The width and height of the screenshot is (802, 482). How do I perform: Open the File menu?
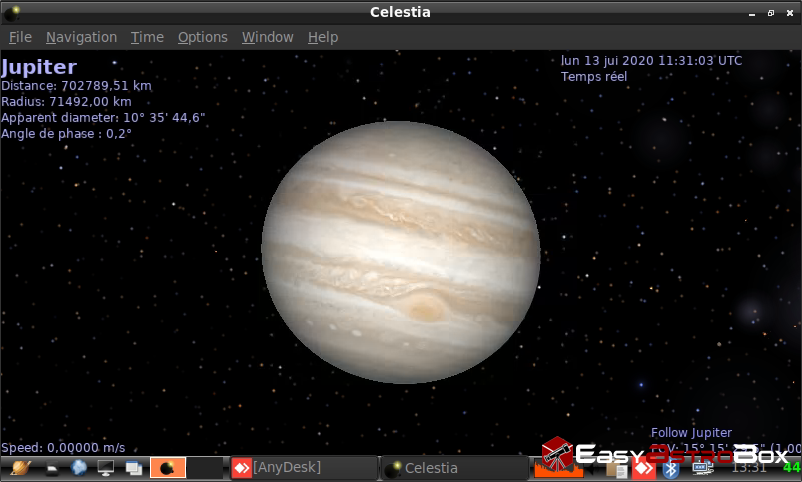20,37
